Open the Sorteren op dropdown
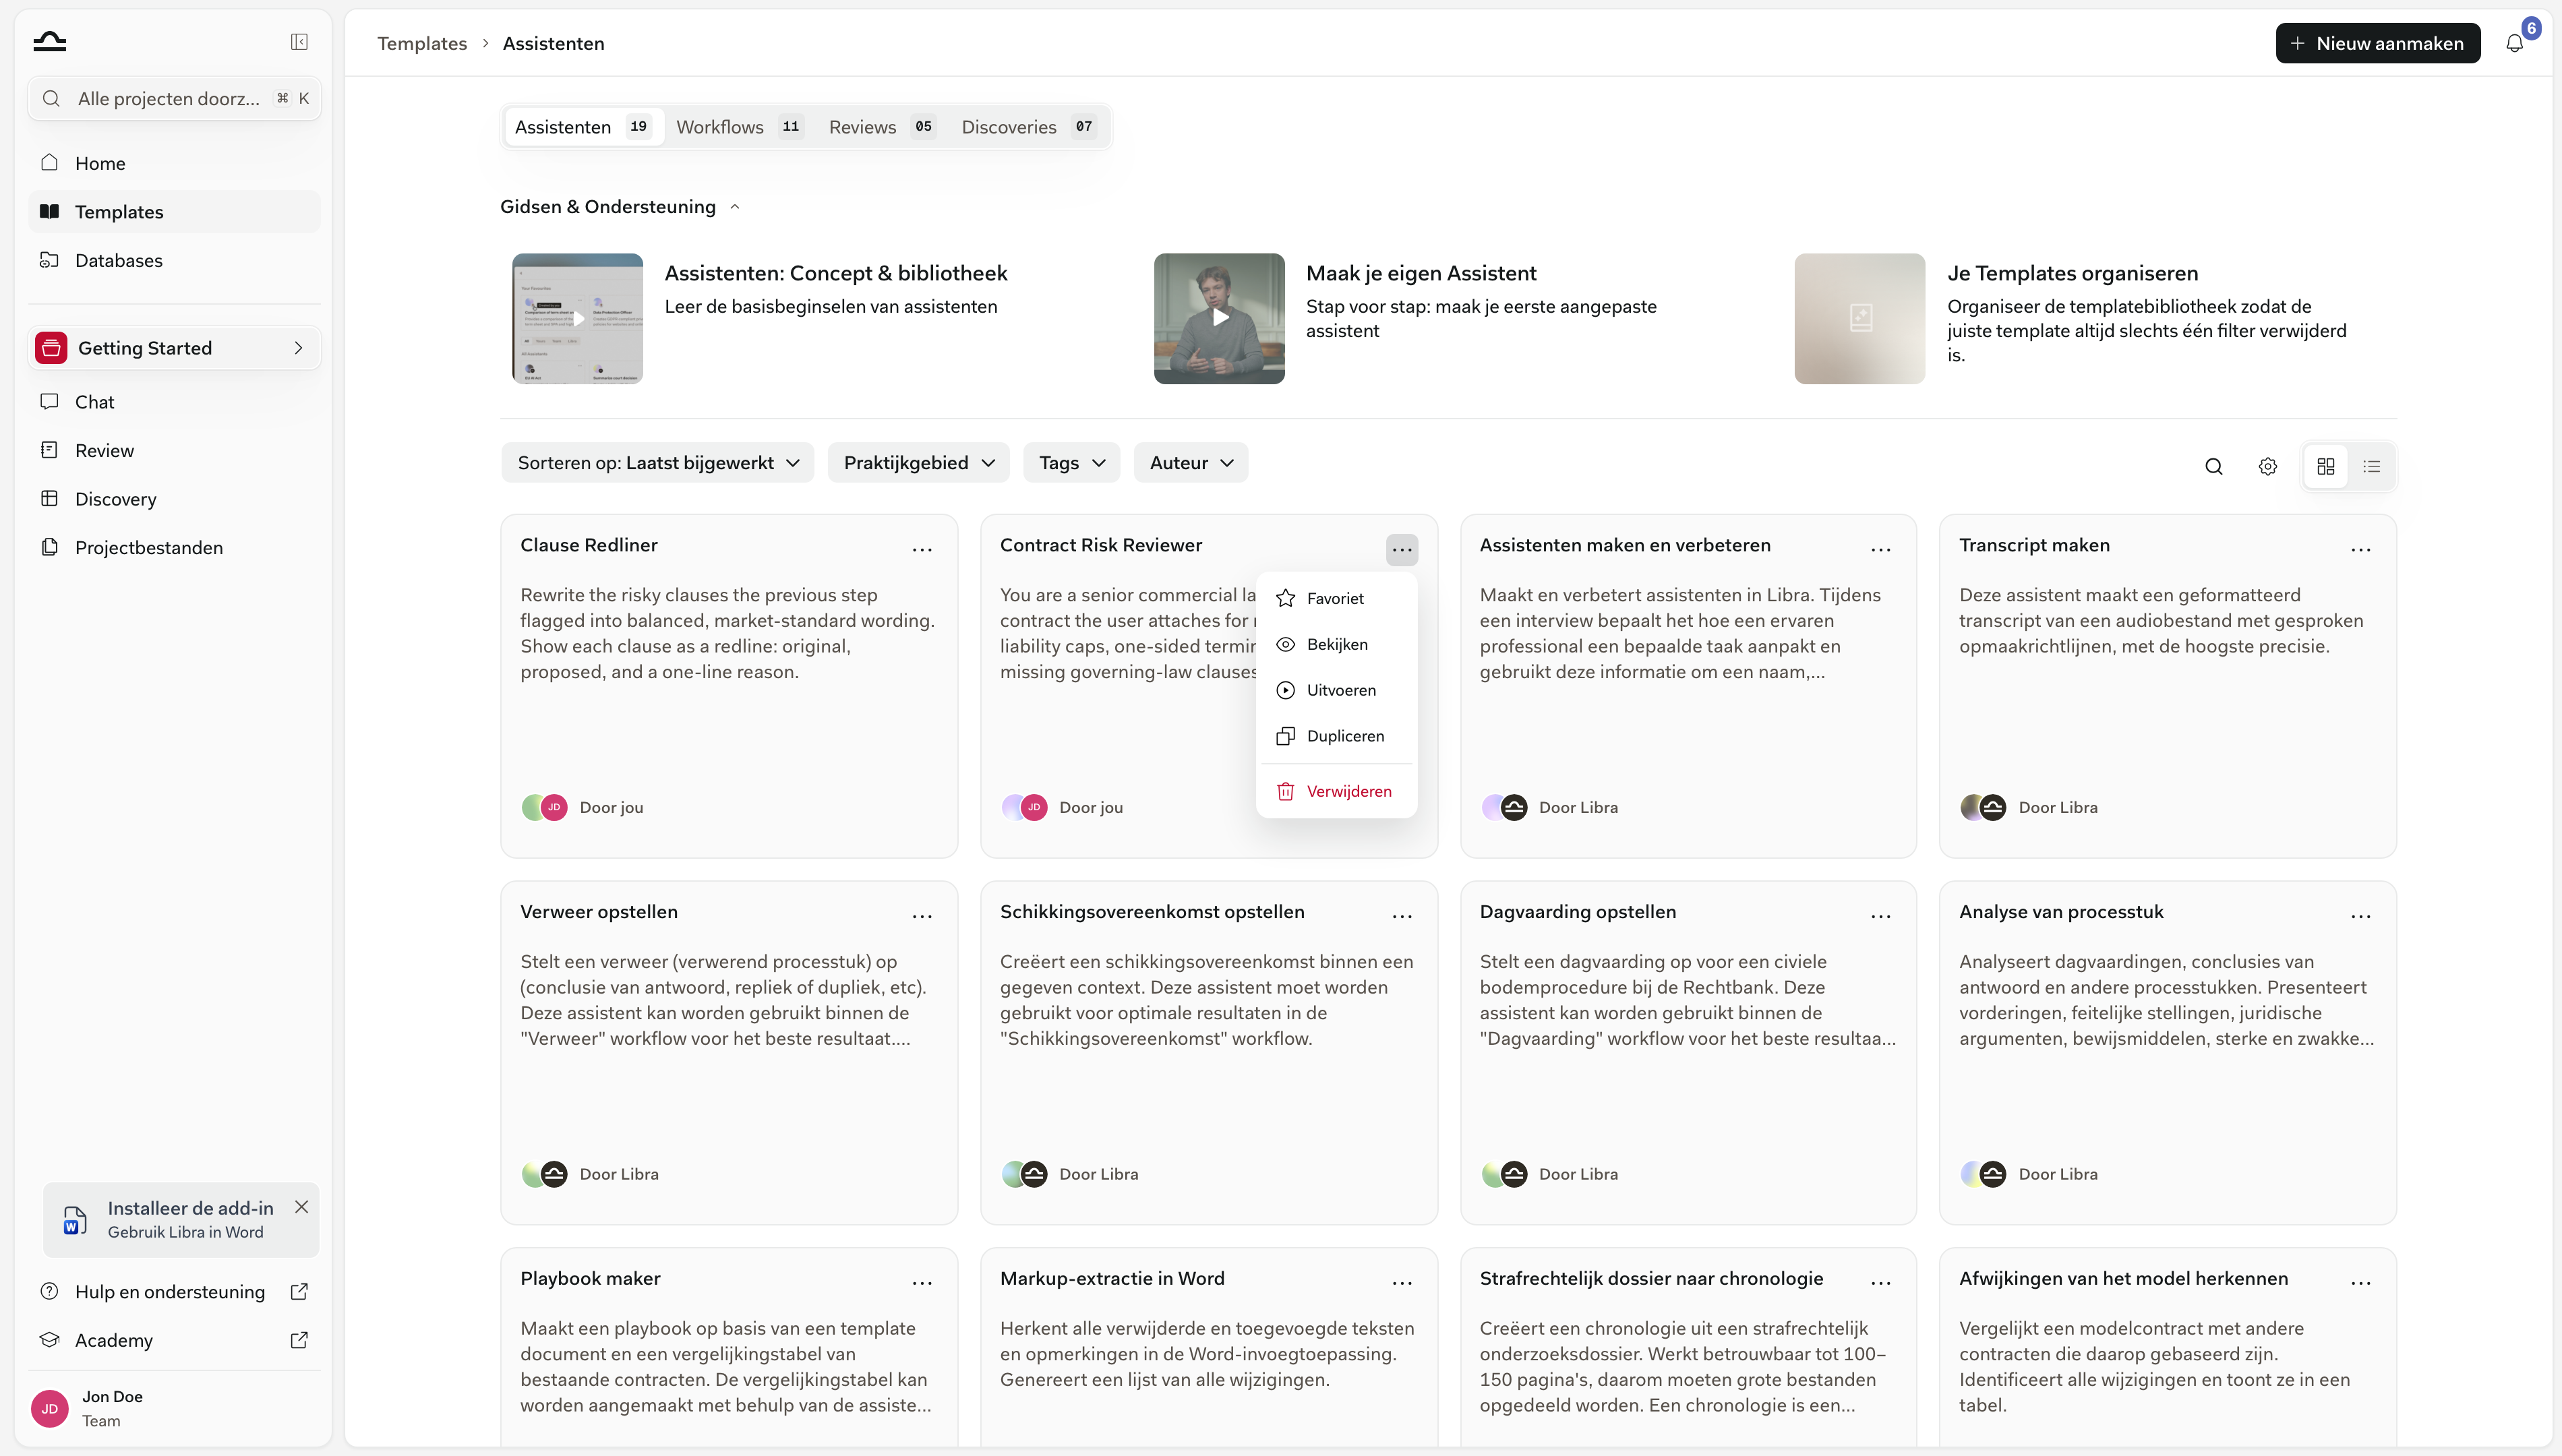Viewport: 2562px width, 1456px height. 658,463
